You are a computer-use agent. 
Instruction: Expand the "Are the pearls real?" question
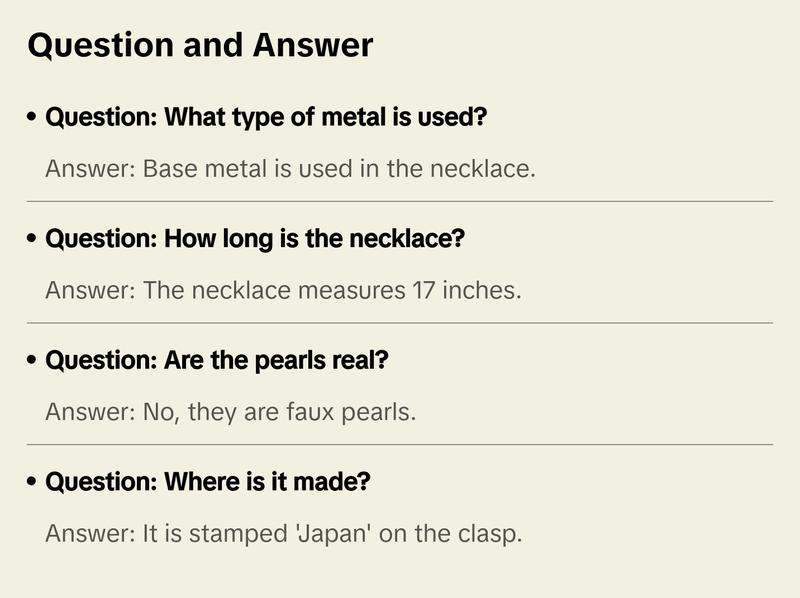[x=216, y=361]
